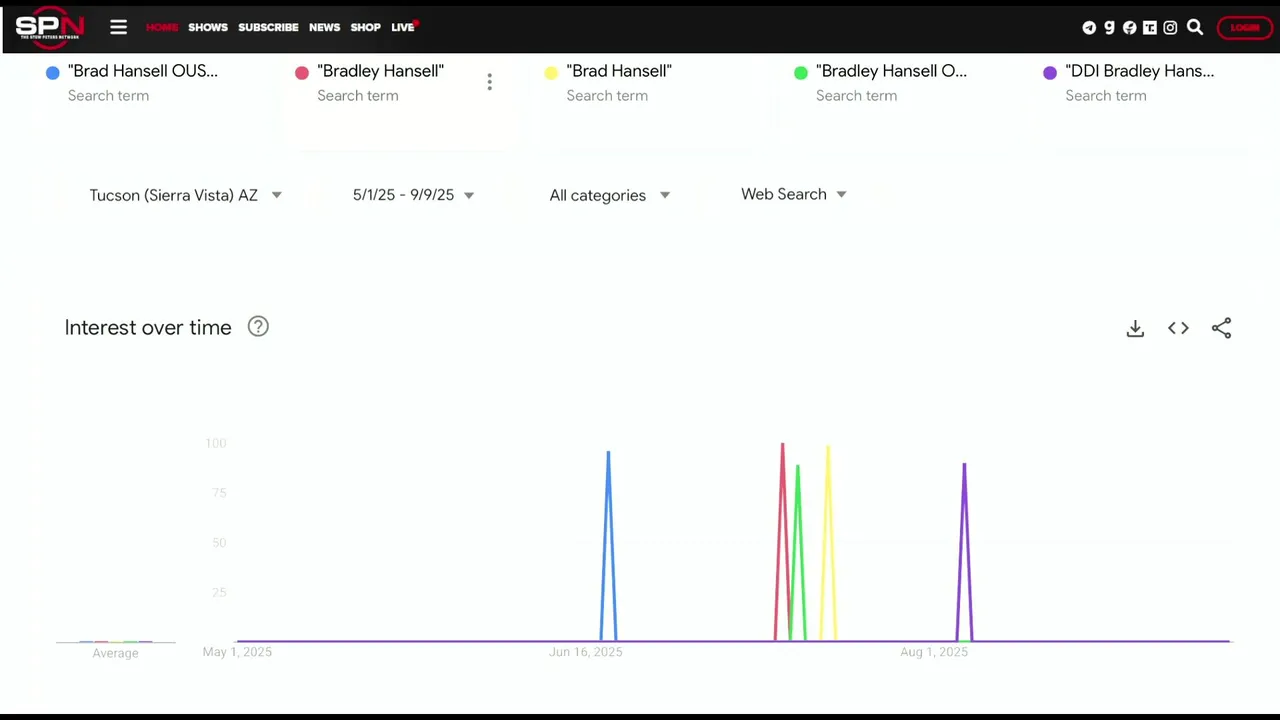1280x720 pixels.
Task: Open the NEWS menu item
Action: [324, 27]
